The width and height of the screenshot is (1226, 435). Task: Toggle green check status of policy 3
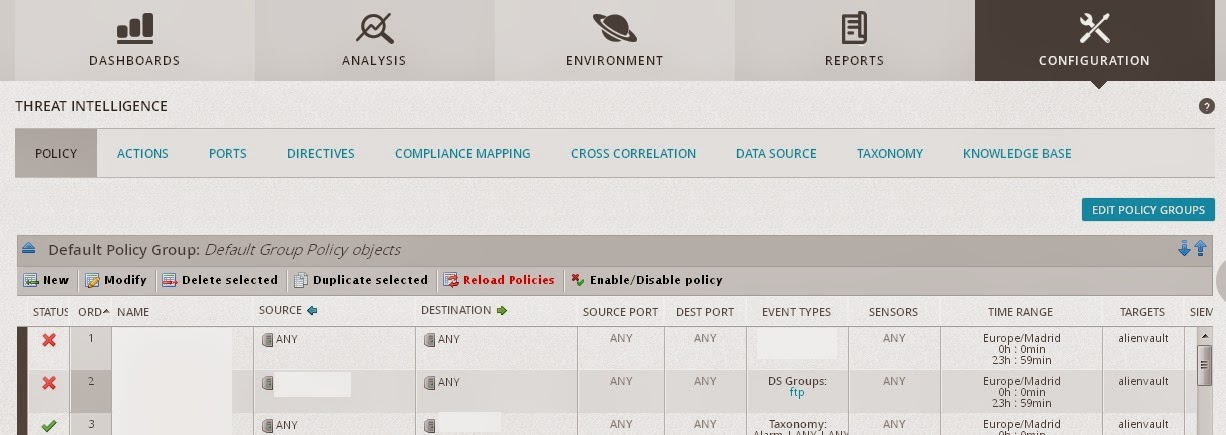(48, 425)
